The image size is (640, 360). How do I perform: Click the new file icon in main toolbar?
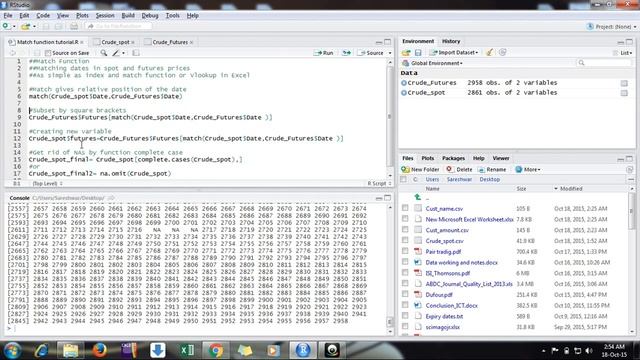[x=6, y=26]
